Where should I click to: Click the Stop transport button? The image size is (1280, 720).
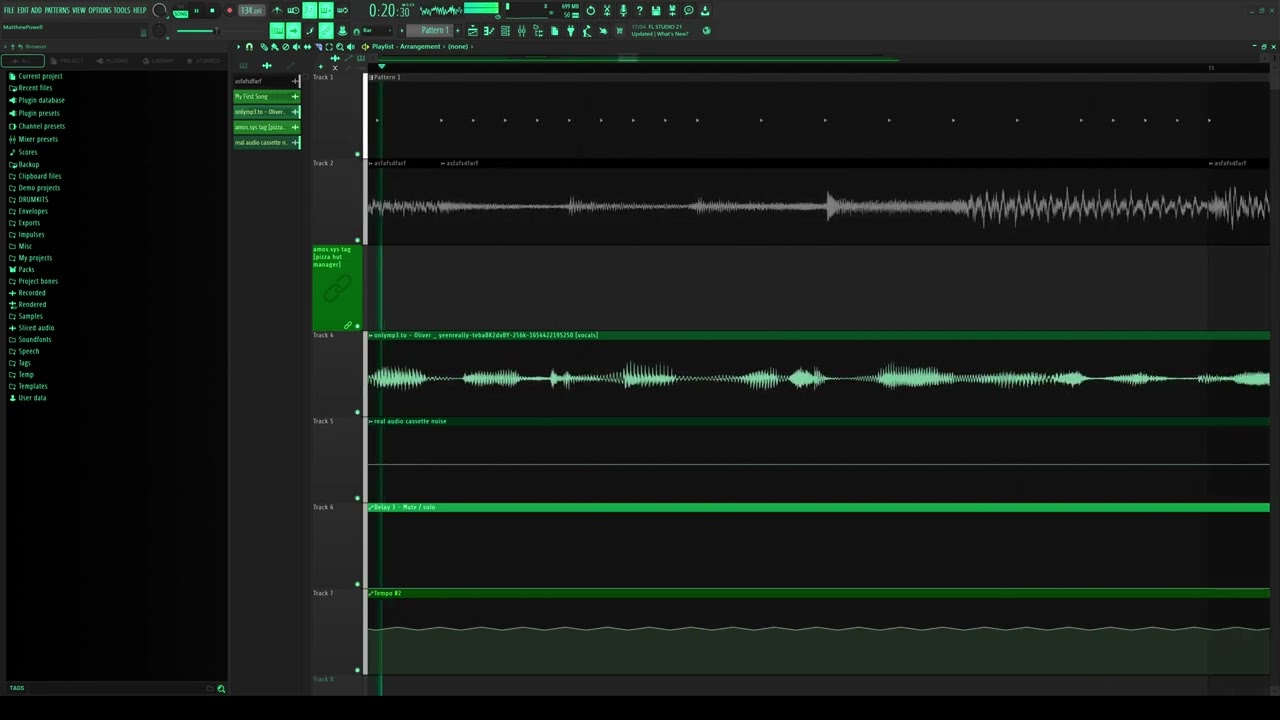pyautogui.click(x=212, y=11)
